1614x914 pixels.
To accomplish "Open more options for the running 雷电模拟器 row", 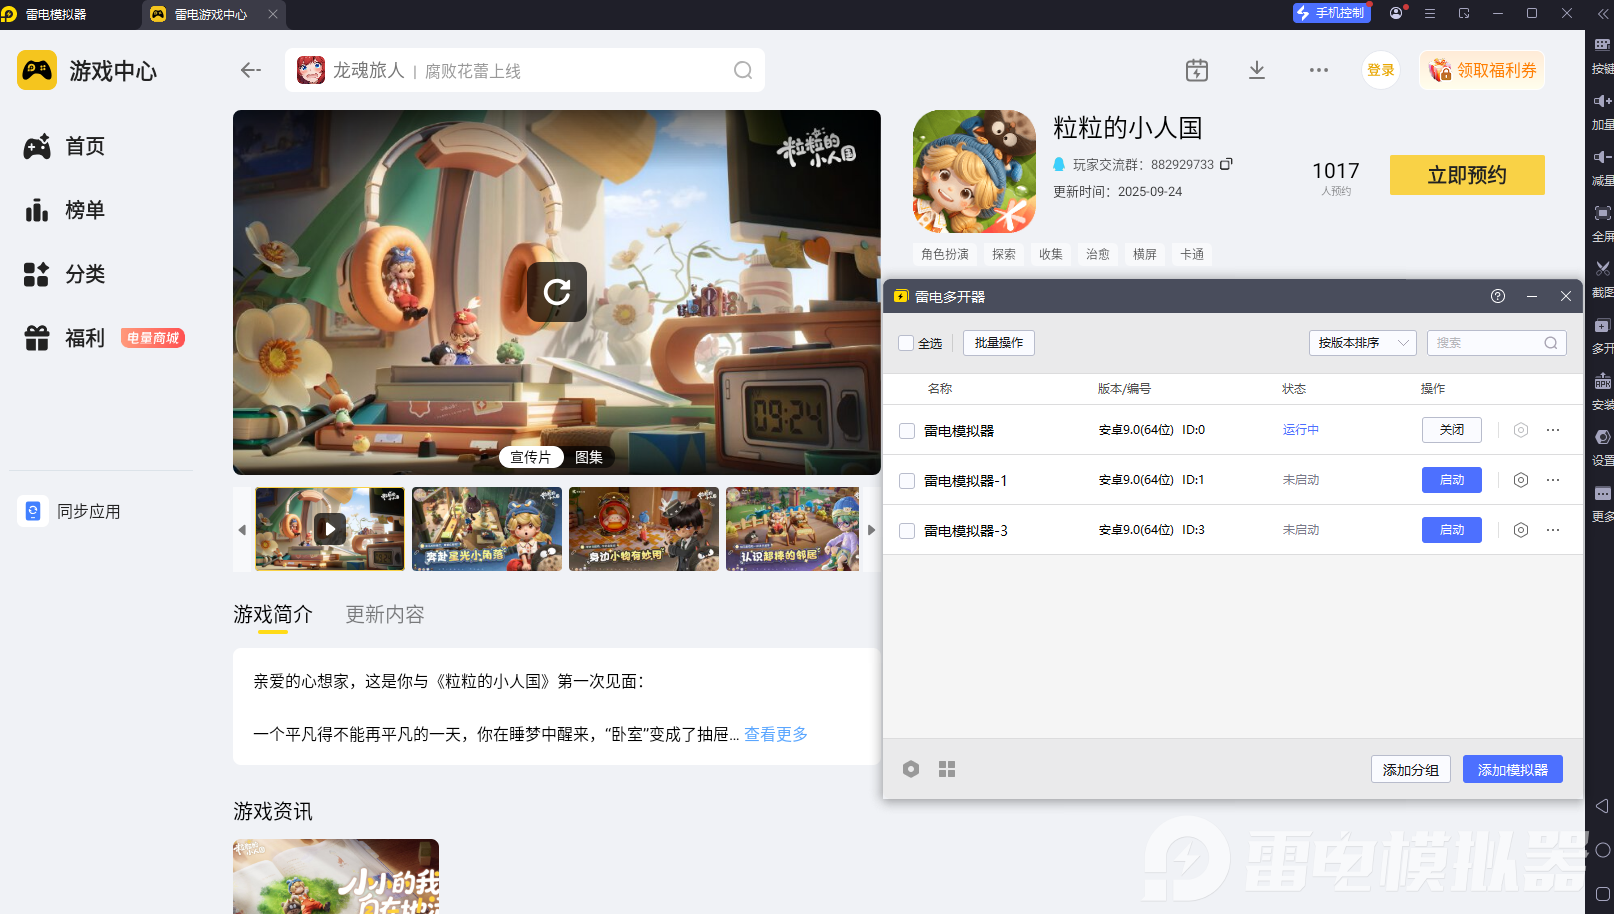I will pos(1553,430).
